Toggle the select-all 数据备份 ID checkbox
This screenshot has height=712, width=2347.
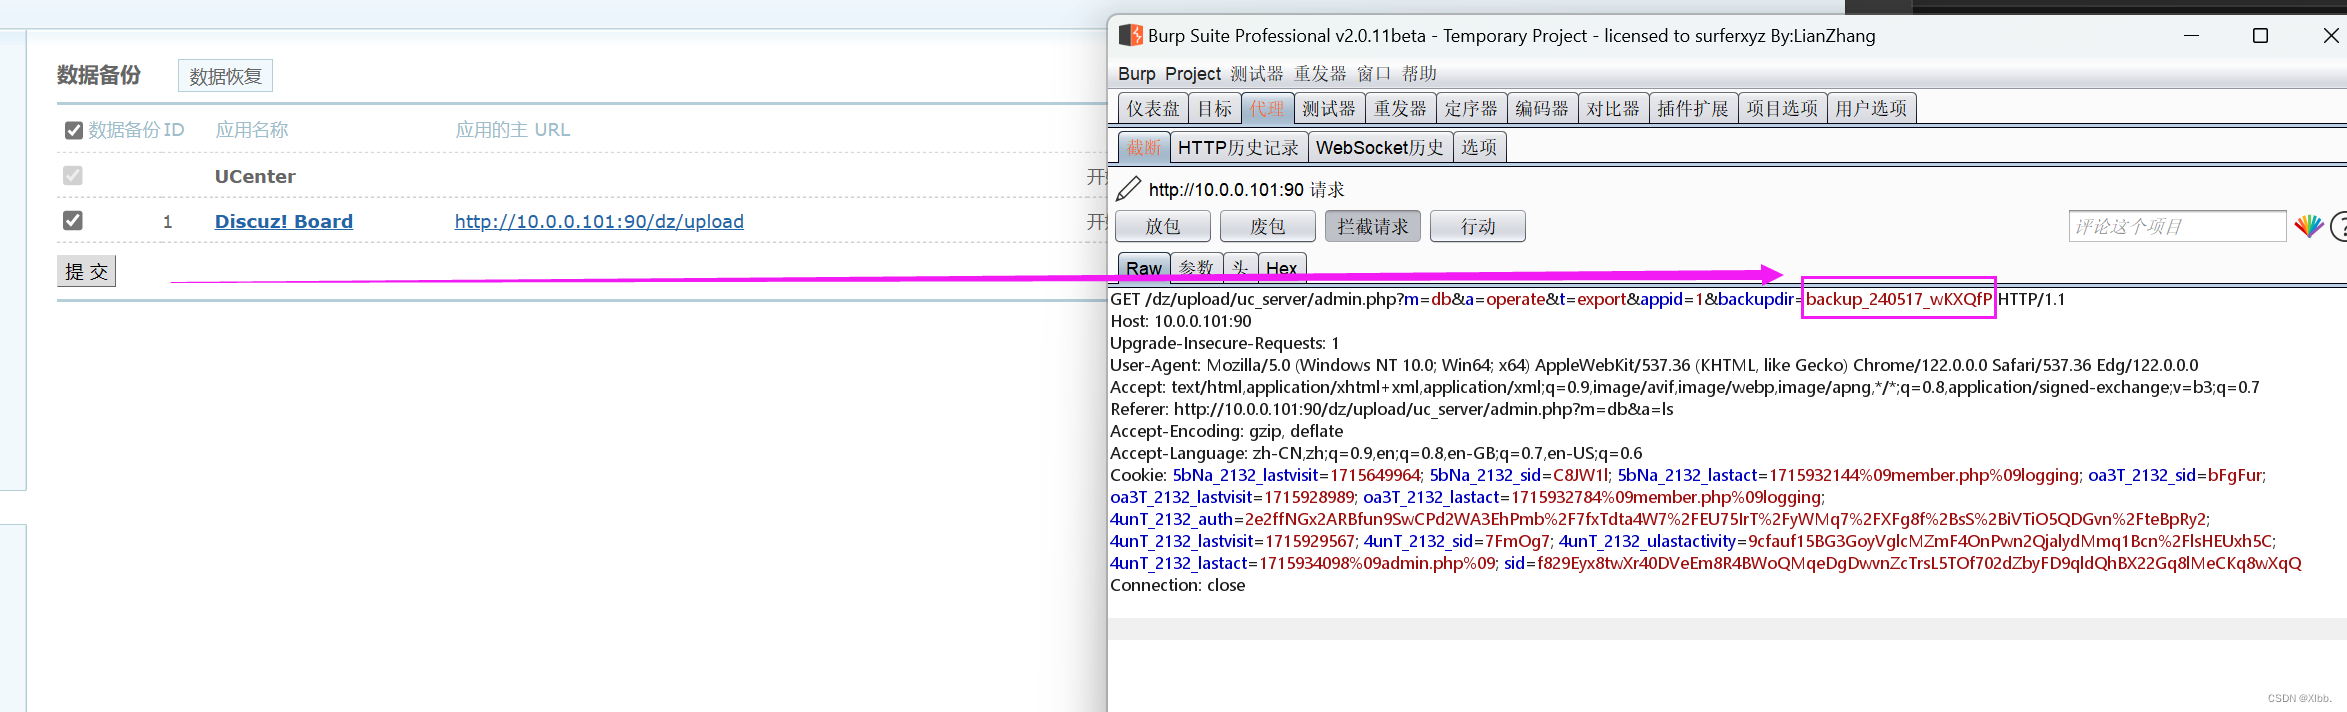click(73, 130)
